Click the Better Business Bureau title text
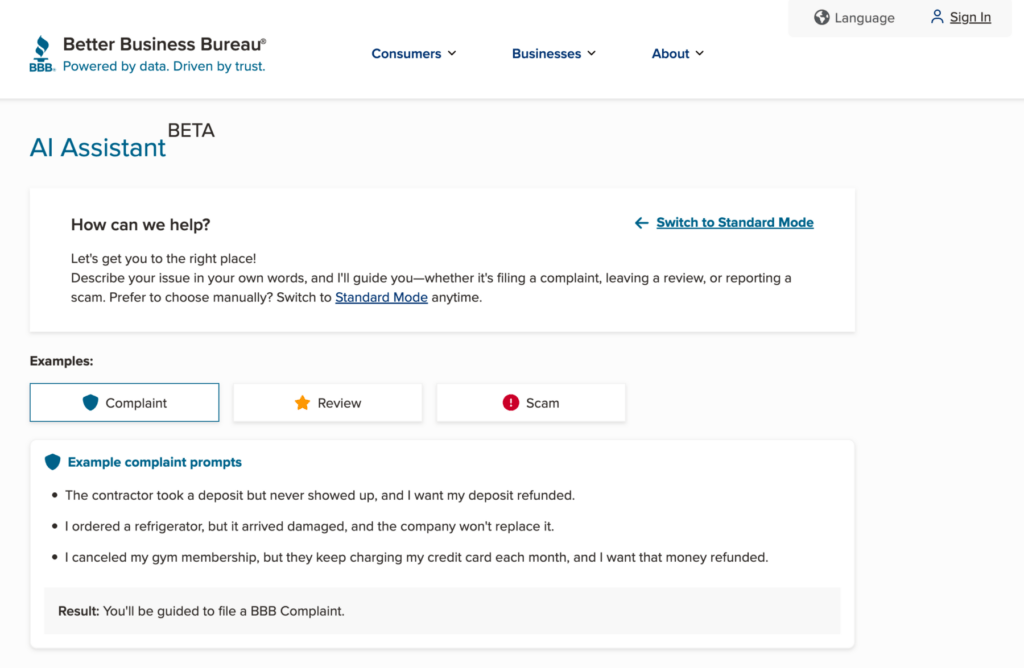 point(164,44)
